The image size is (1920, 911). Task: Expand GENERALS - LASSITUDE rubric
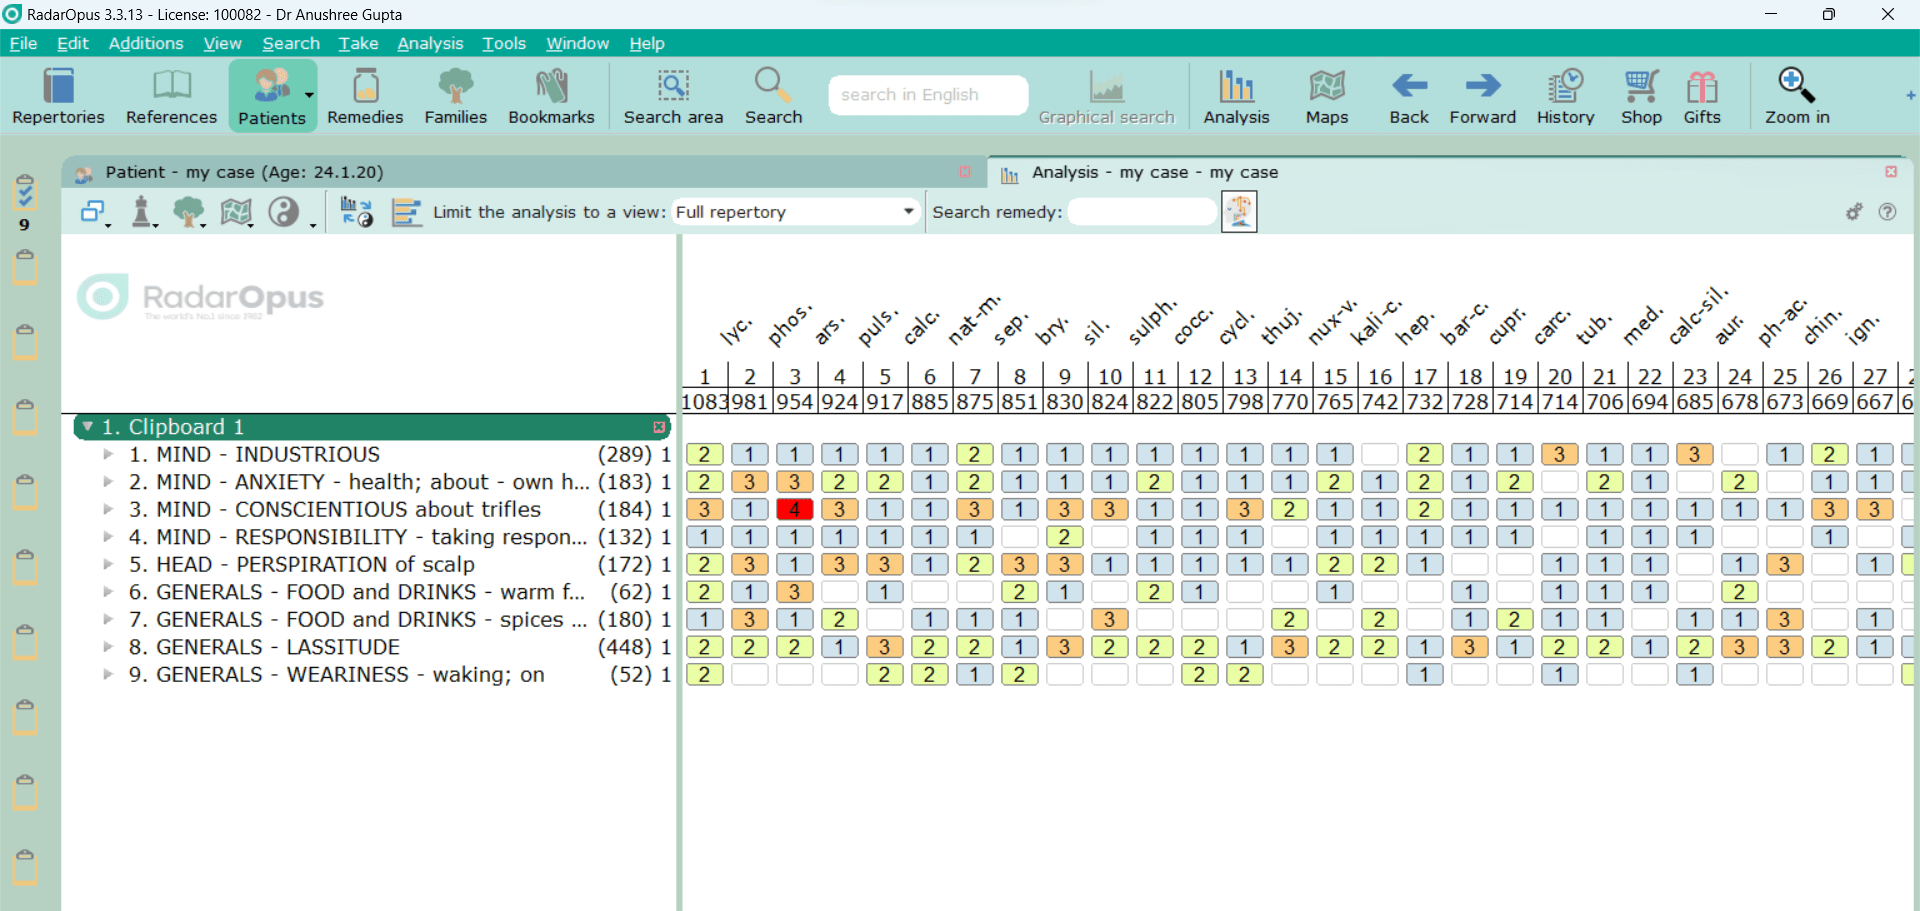coord(108,647)
